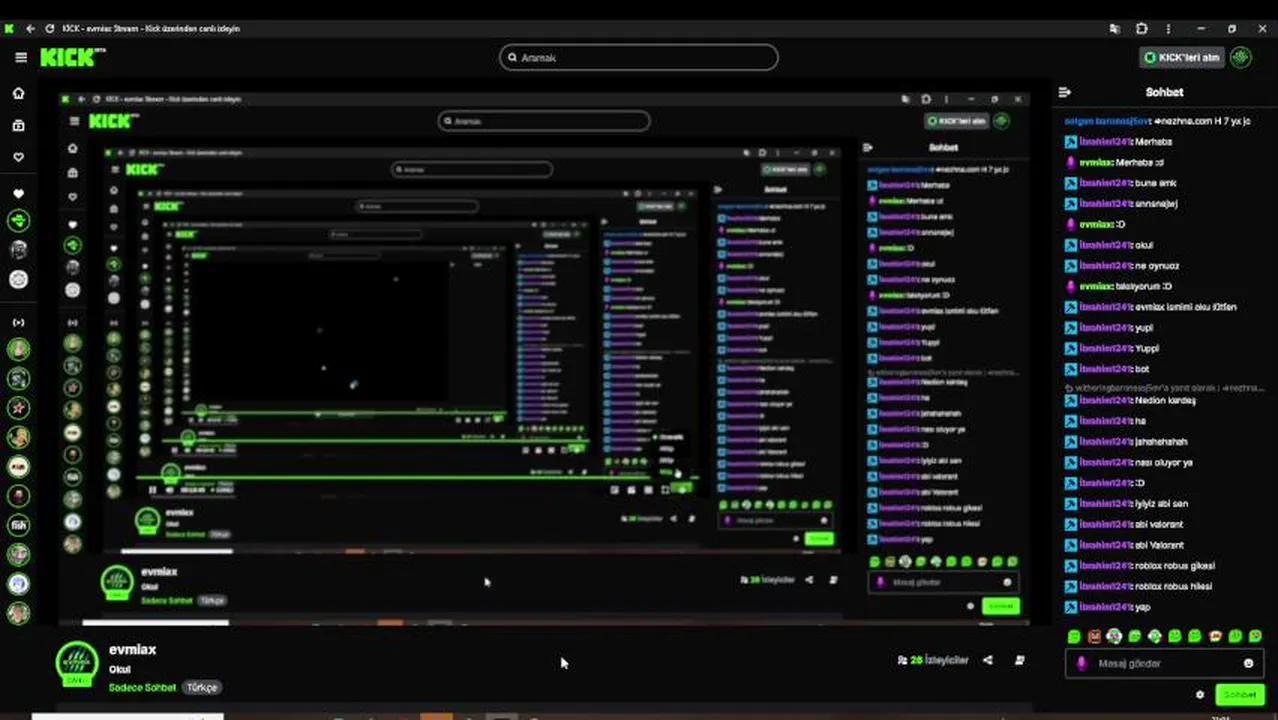Click the outermost 'evmiax ismimi oku lütfen' chat message

1151,307
